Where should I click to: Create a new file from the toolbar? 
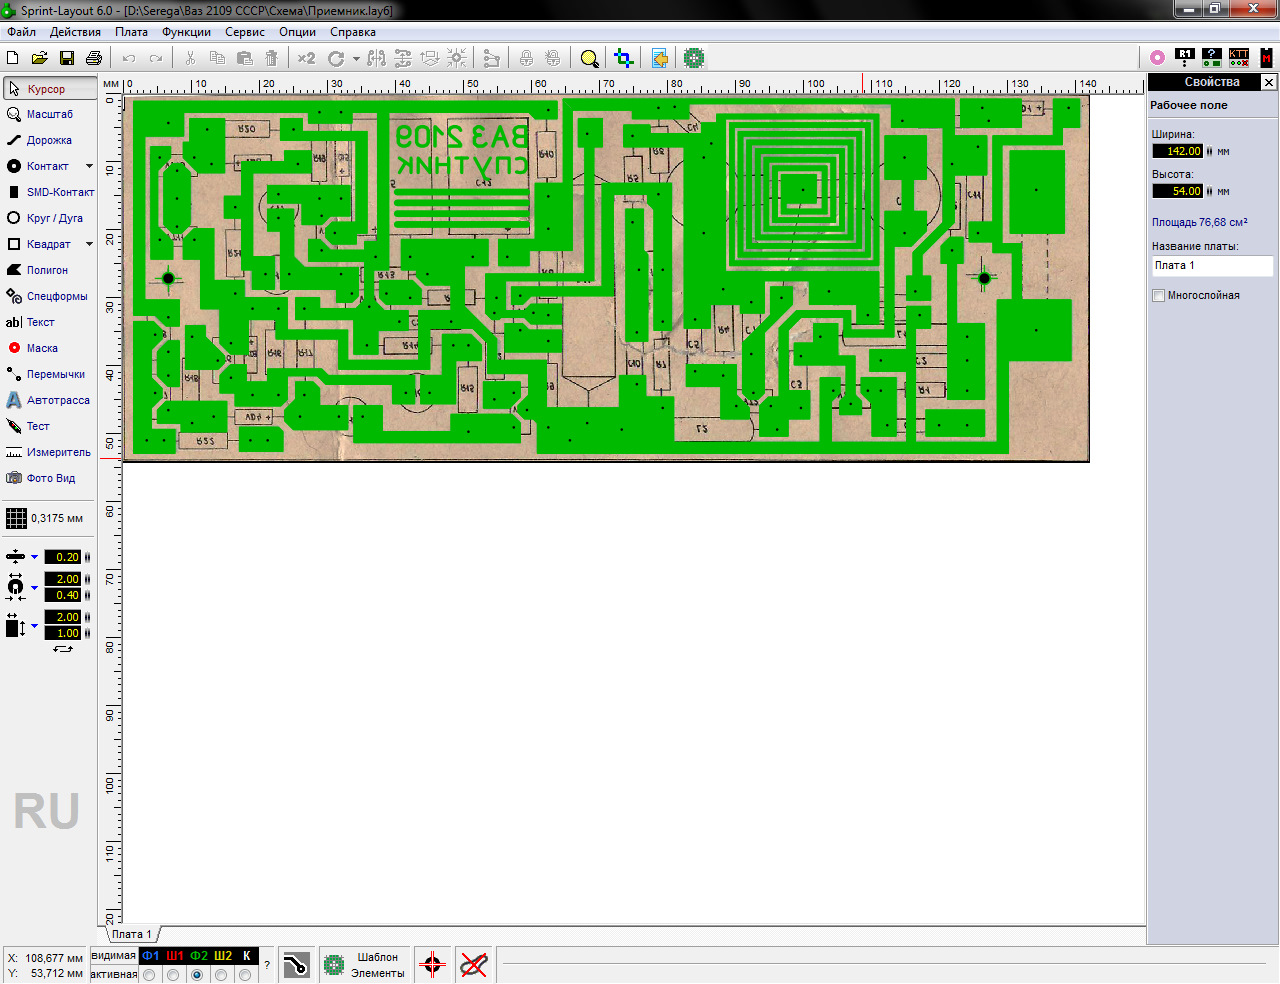point(13,58)
